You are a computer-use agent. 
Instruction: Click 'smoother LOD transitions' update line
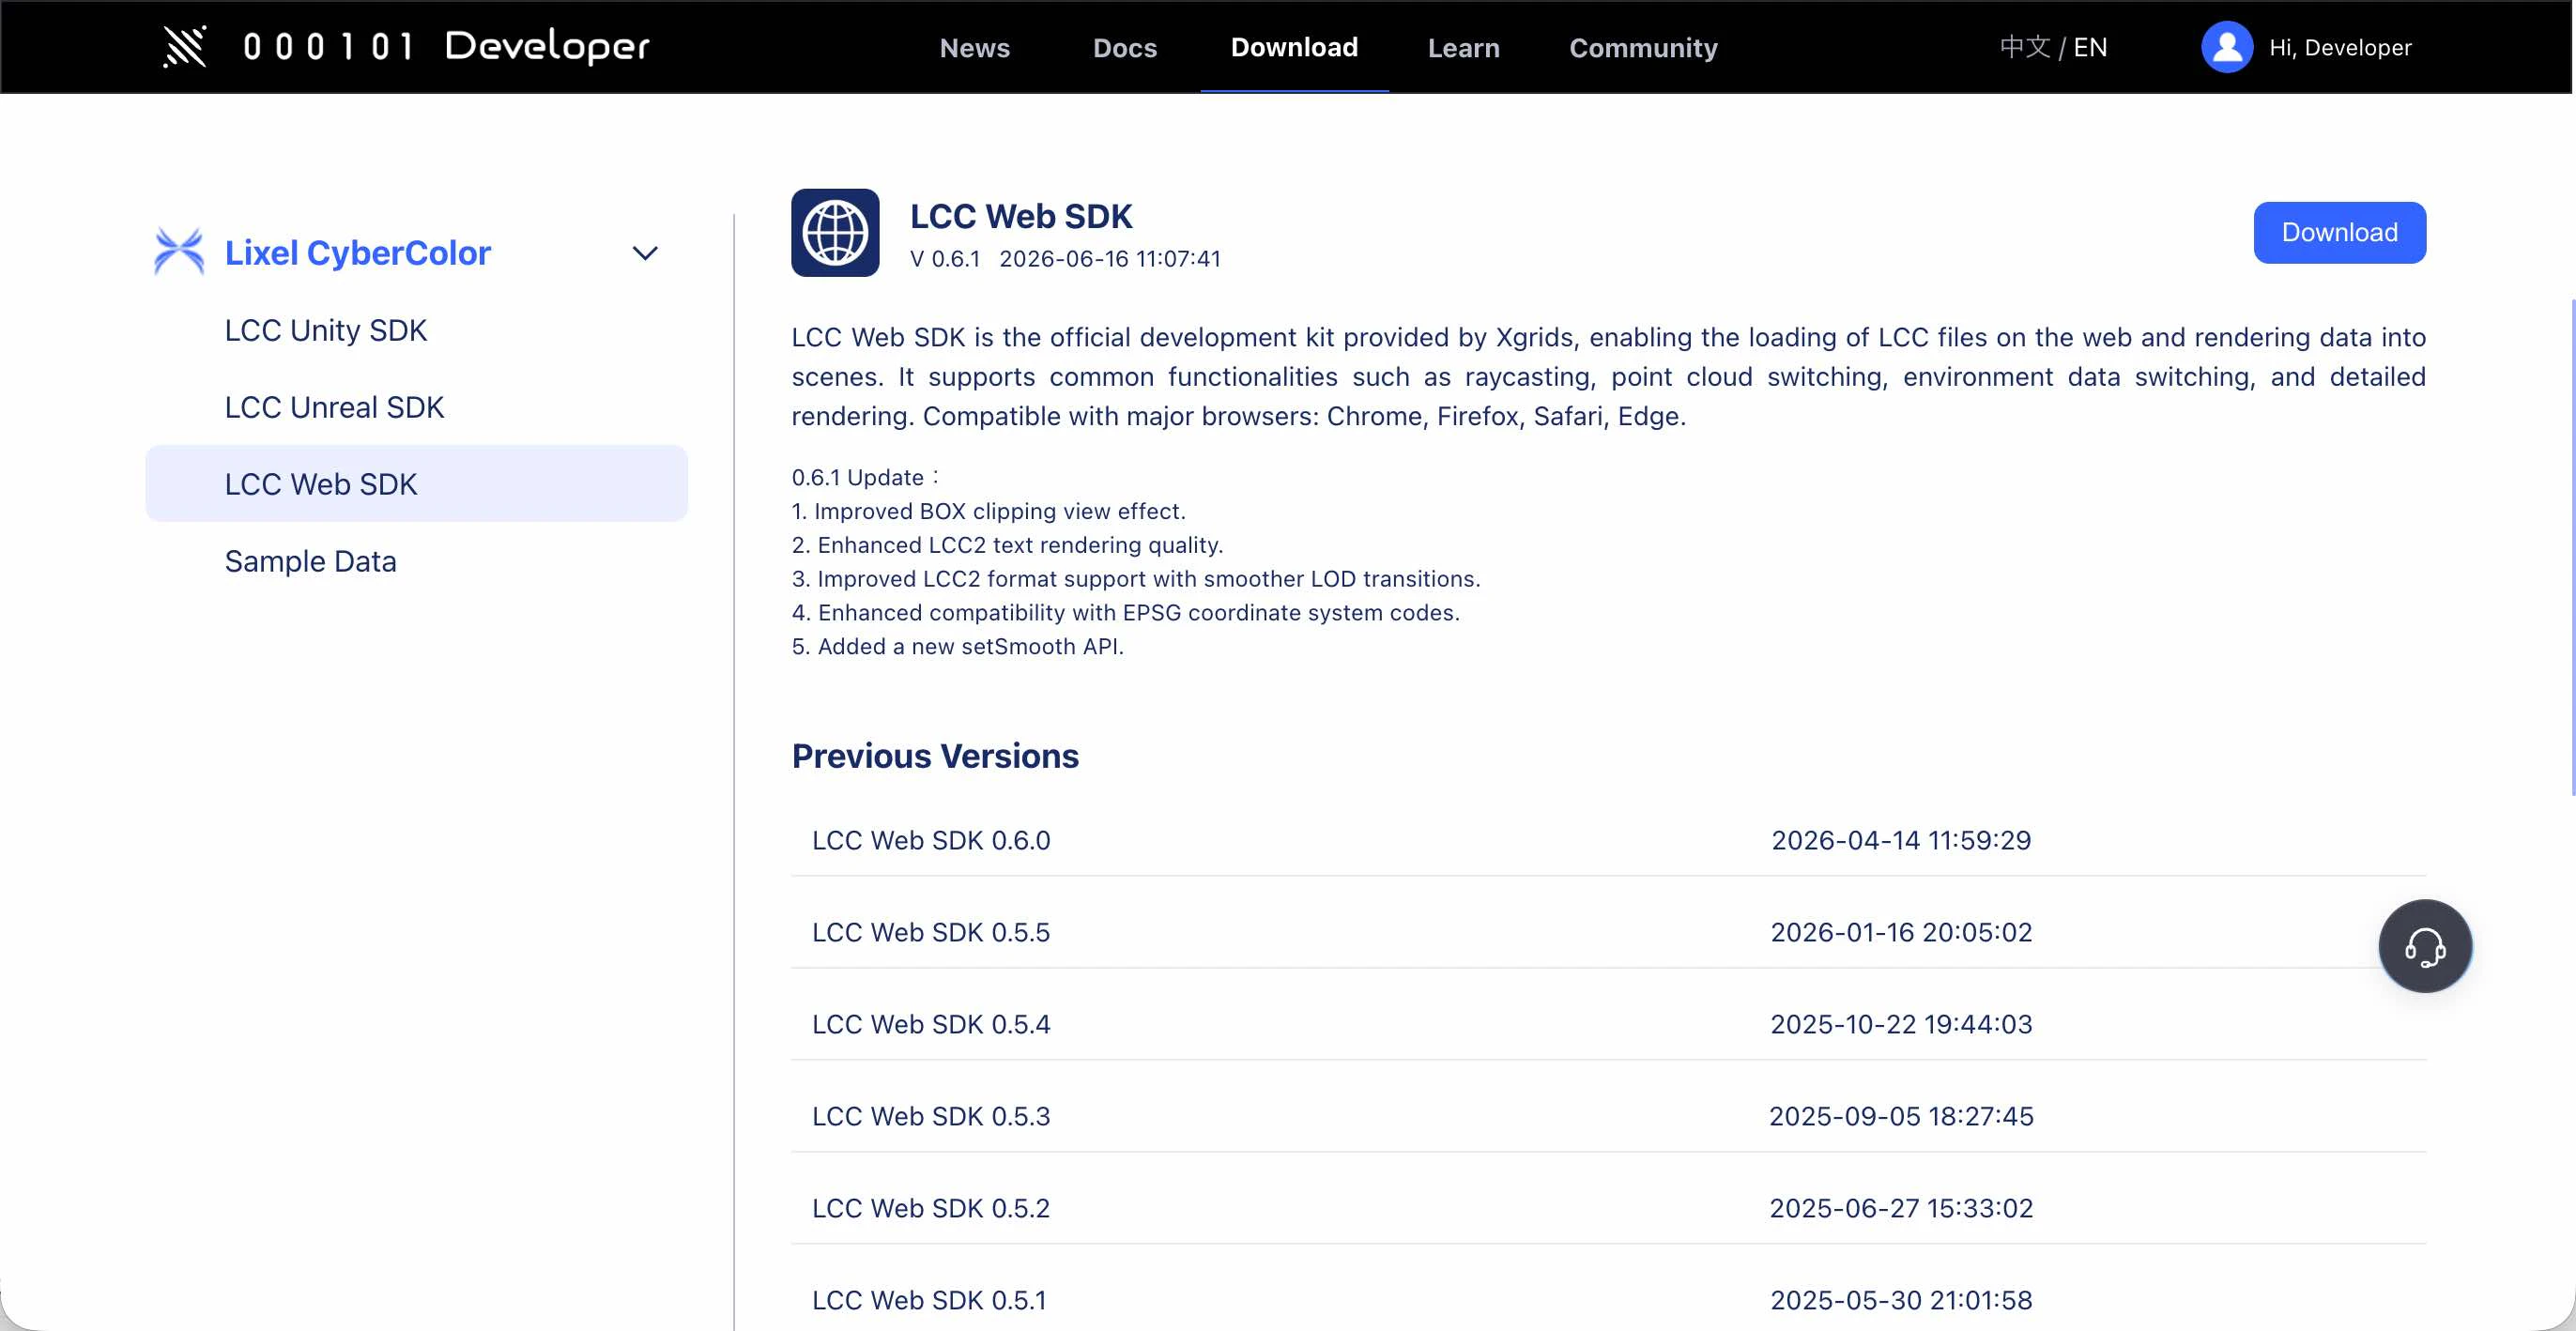point(1135,579)
